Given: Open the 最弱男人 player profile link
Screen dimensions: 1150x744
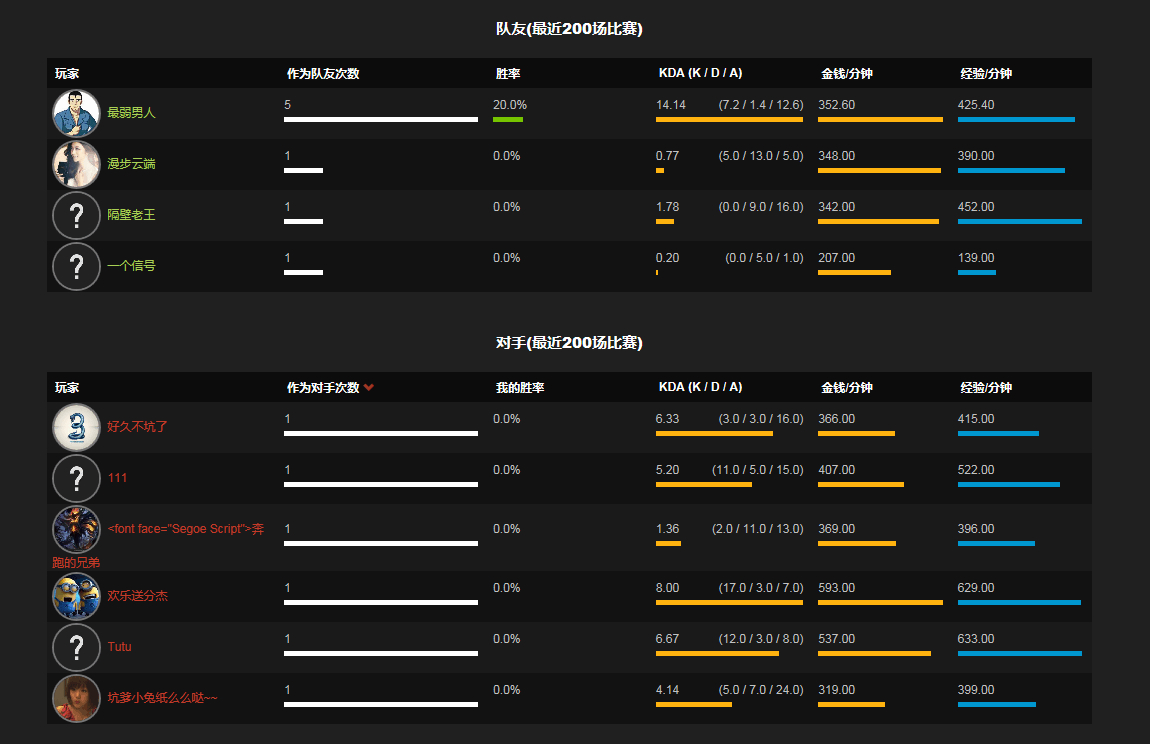Looking at the screenshot, I should (x=131, y=113).
